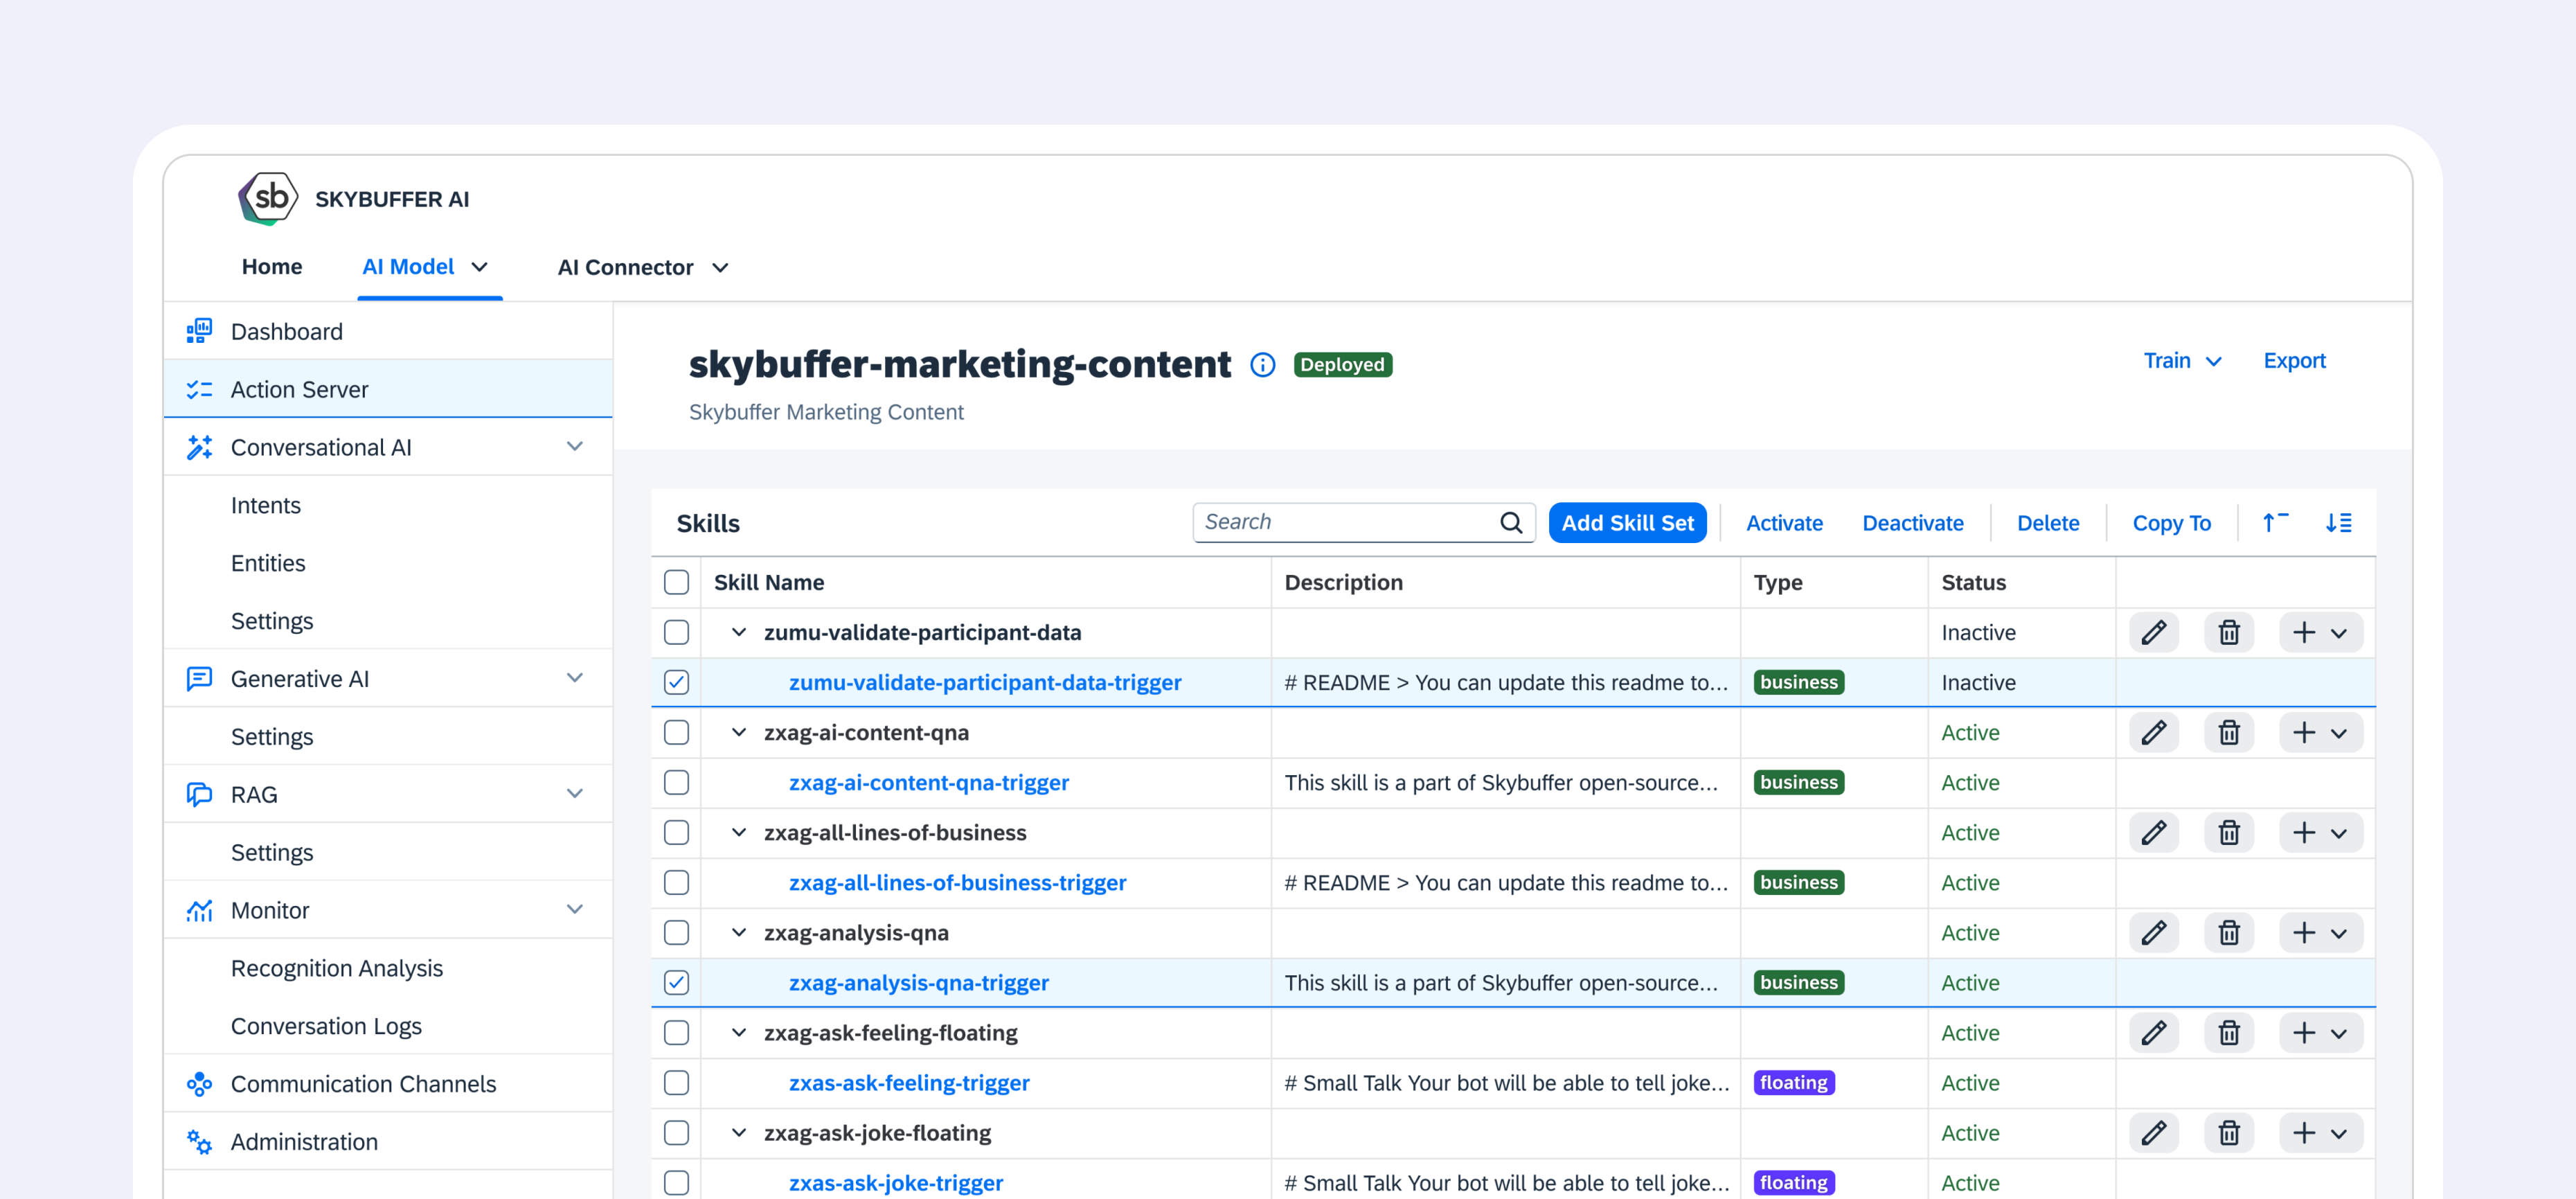The image size is (2576, 1199).
Task: Click the Dashboard sidebar icon
Action: coord(199,331)
